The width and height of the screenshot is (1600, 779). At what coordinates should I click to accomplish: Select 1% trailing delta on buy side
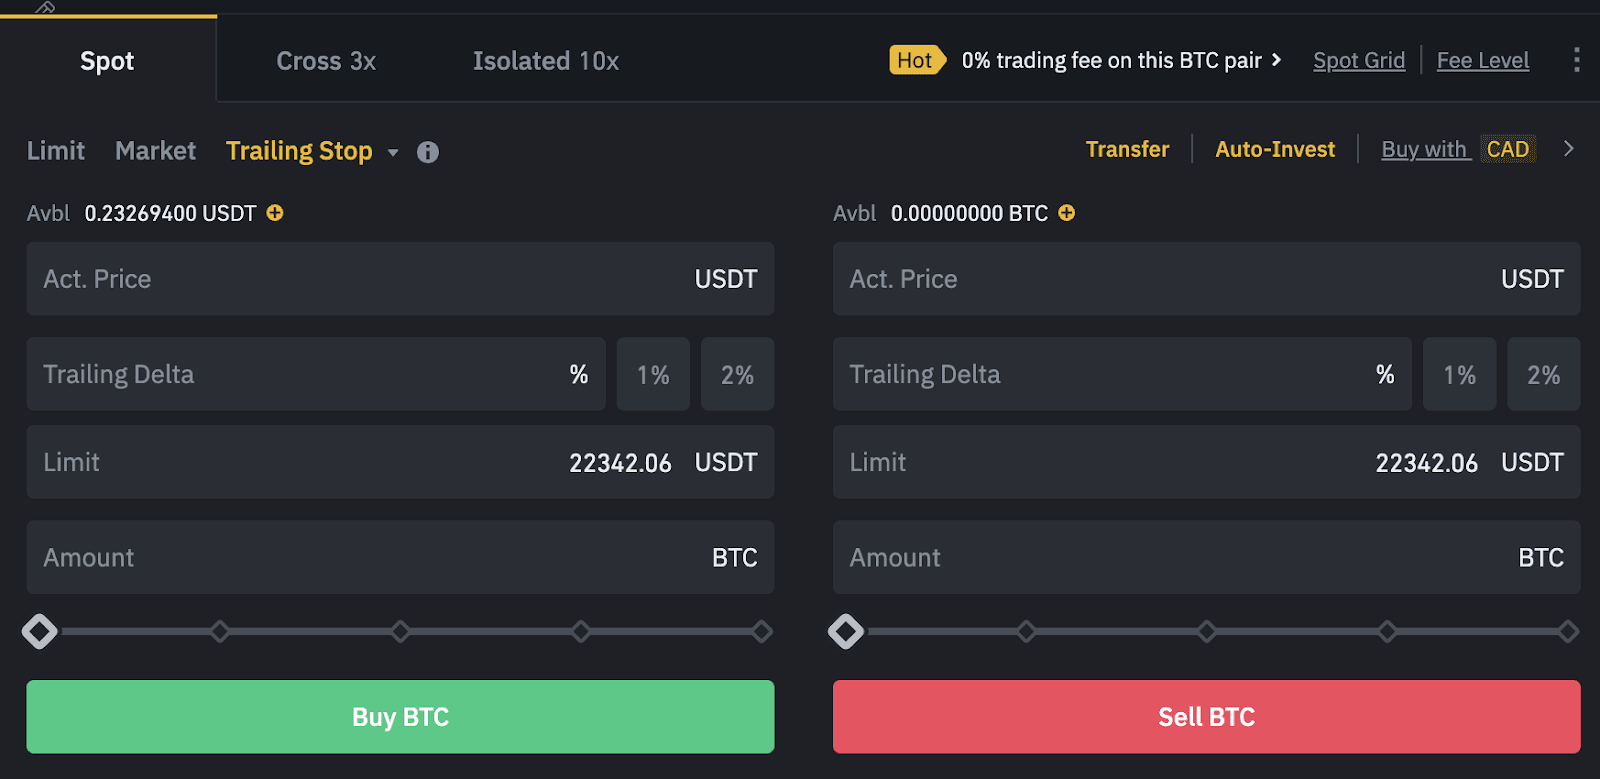coord(653,375)
